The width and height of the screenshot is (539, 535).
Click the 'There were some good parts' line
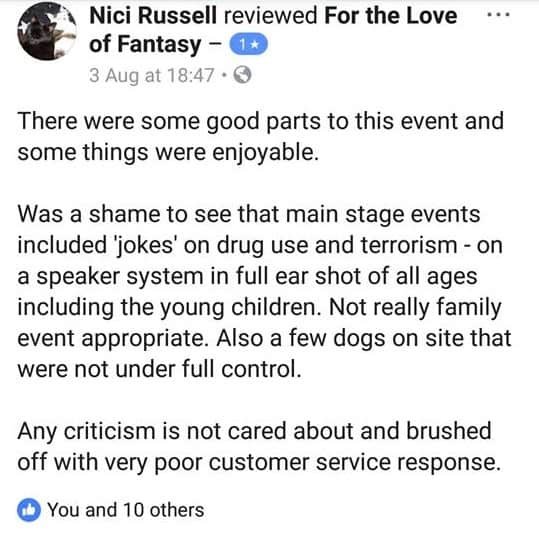pos(261,121)
